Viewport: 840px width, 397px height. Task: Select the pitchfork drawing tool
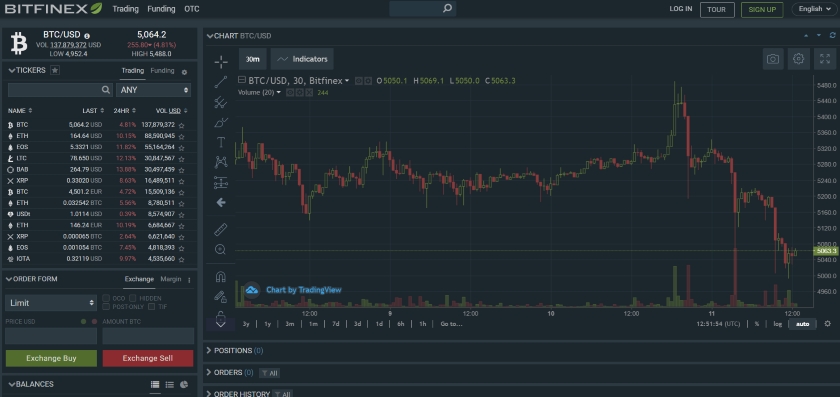click(221, 102)
